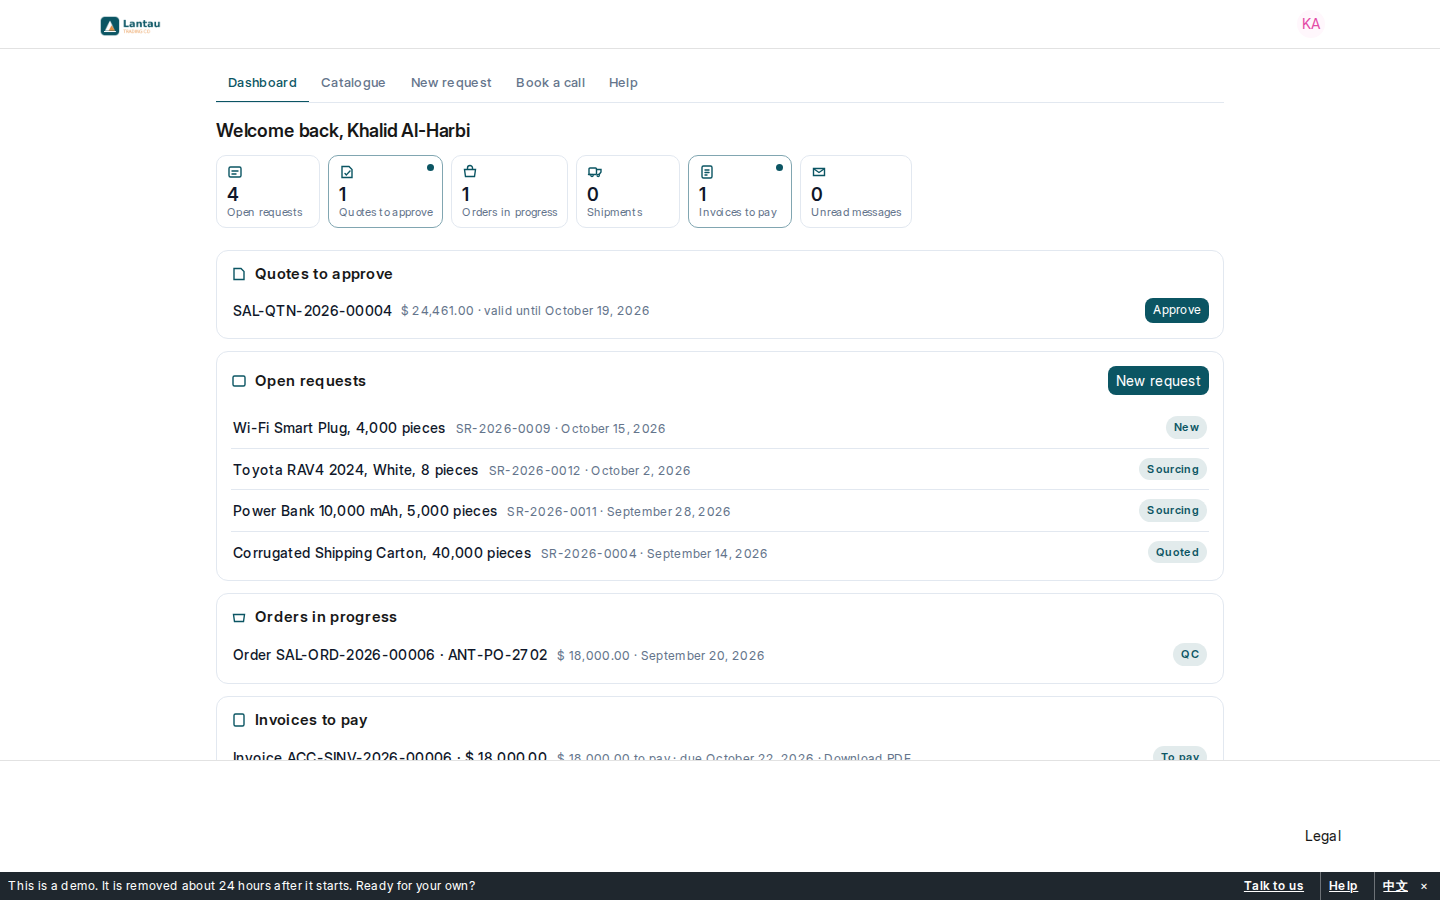Open the Help tab in the navigation
This screenshot has width=1440, height=900.
[x=623, y=83]
